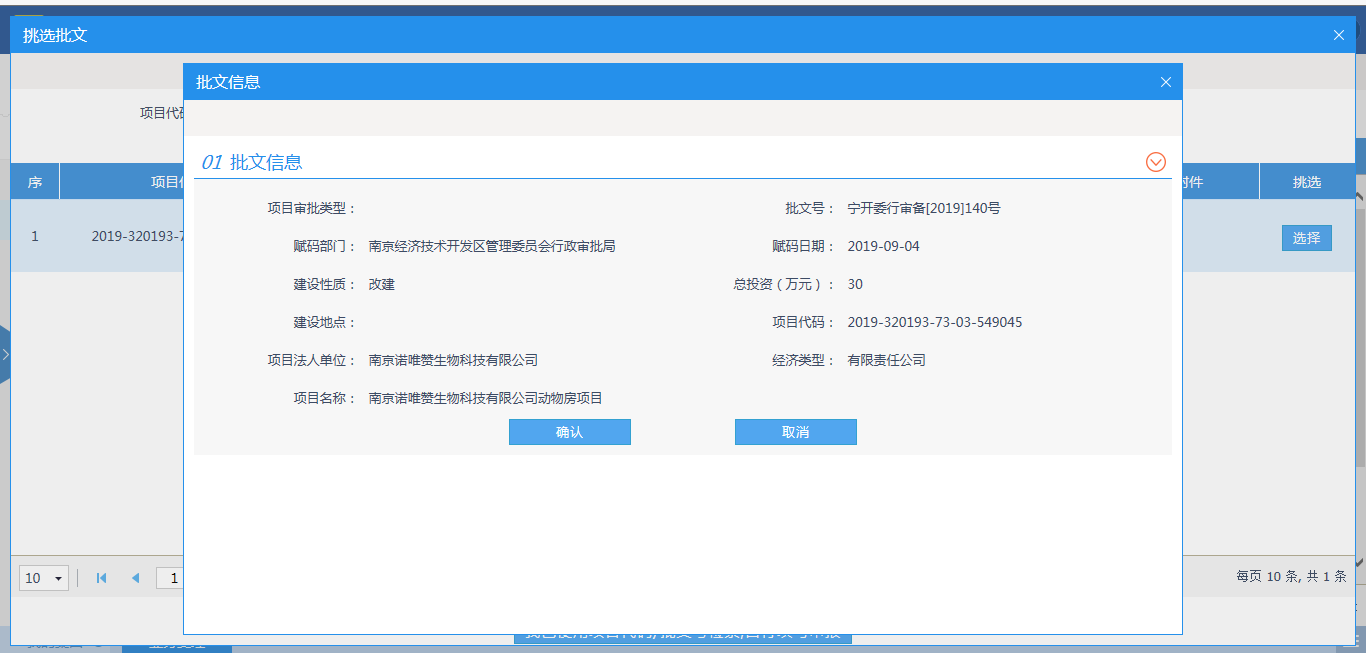Click the 序 column header
The width and height of the screenshot is (1366, 653).
pyautogui.click(x=35, y=182)
